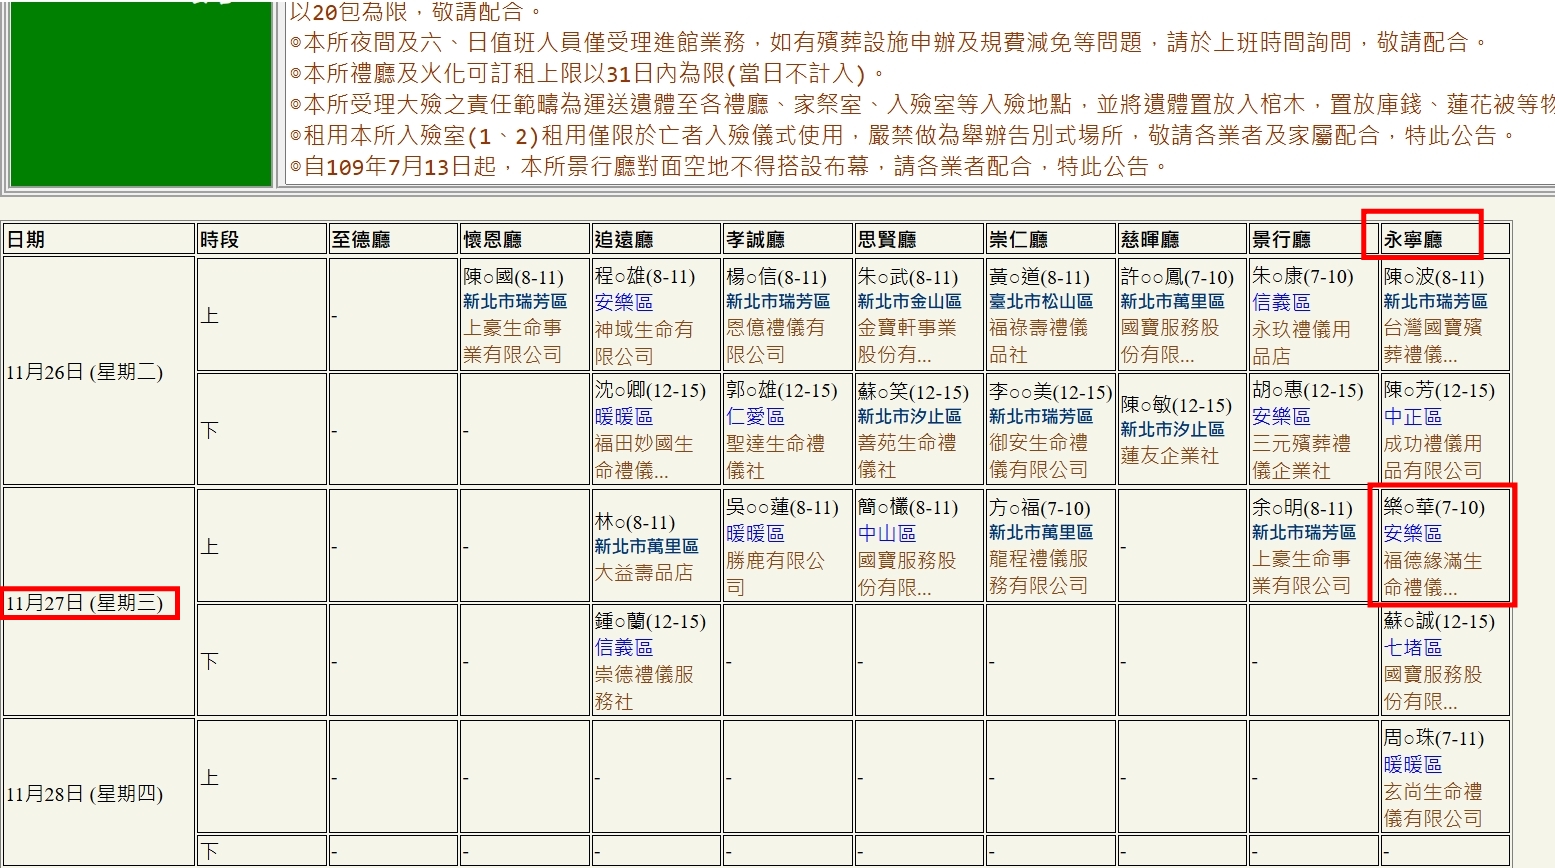
Task: Select the name 簡○欉(8-11)
Action: click(x=908, y=508)
